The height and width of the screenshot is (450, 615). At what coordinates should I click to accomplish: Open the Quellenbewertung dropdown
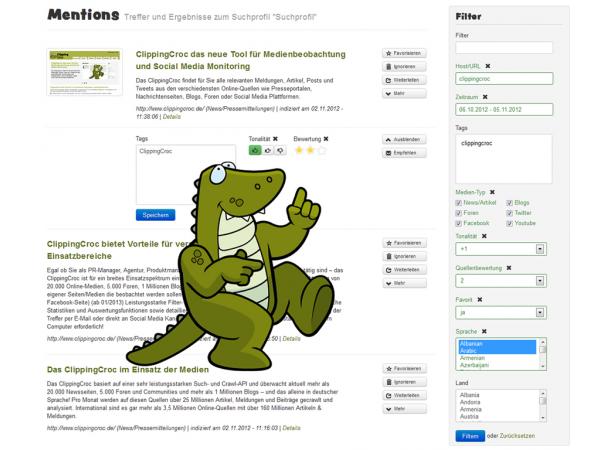coord(501,281)
